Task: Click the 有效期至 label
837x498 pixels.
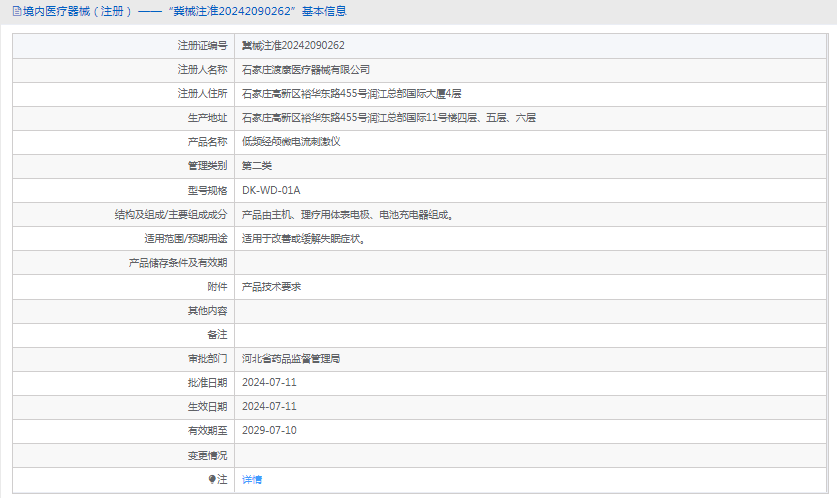Action: pyautogui.click(x=207, y=431)
